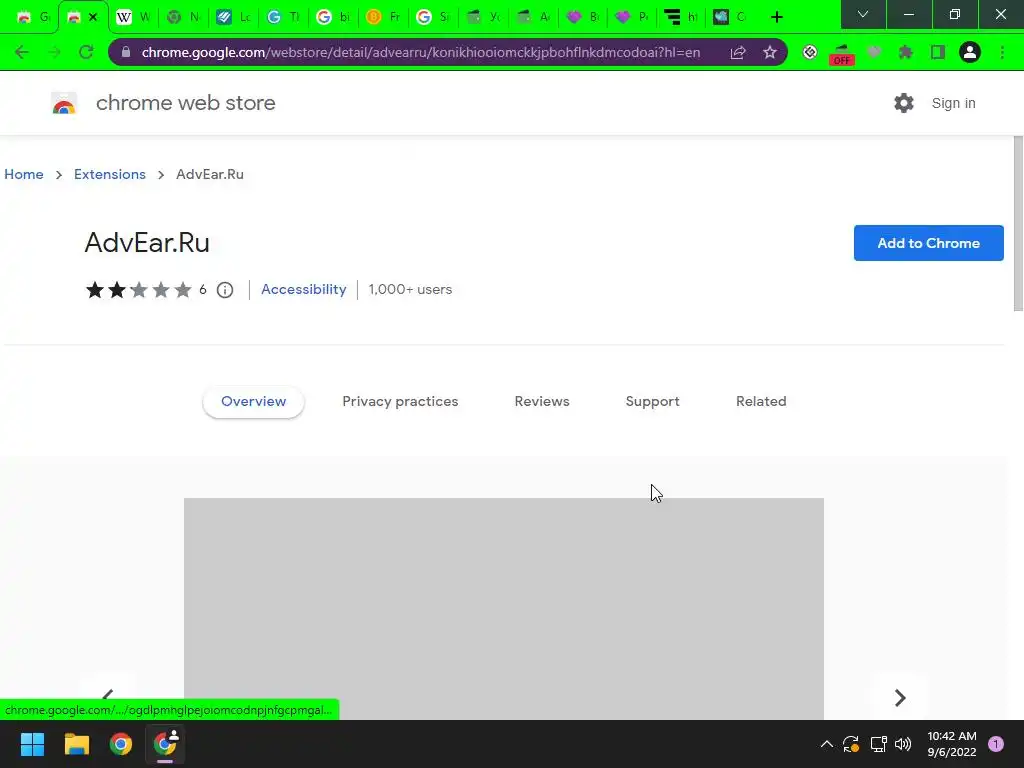Open Chrome three-dot menu
1024x768 pixels.
click(1002, 52)
